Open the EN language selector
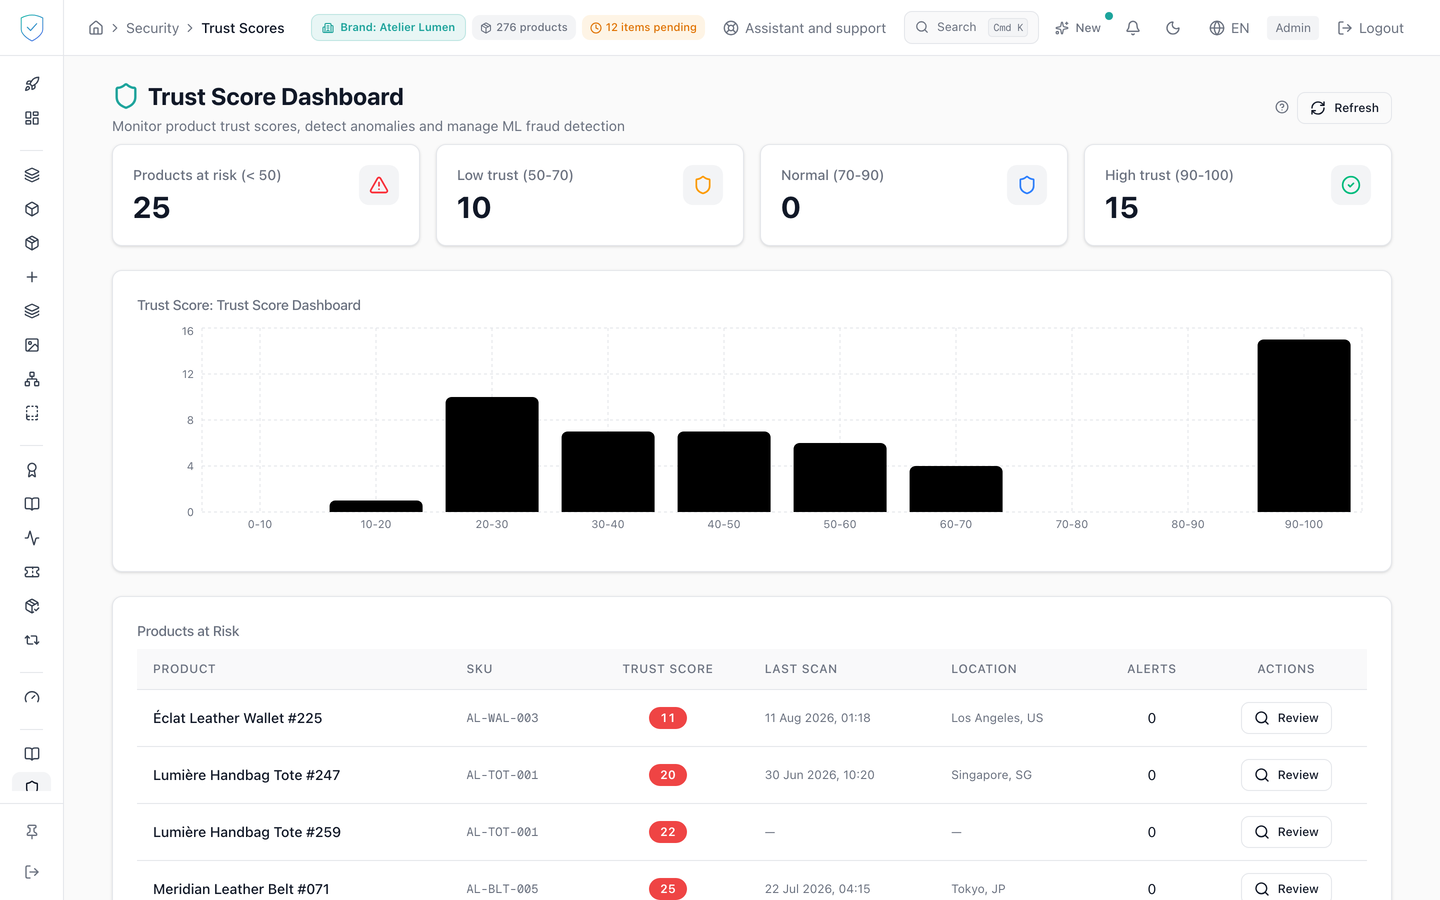Viewport: 1440px width, 900px height. point(1229,28)
